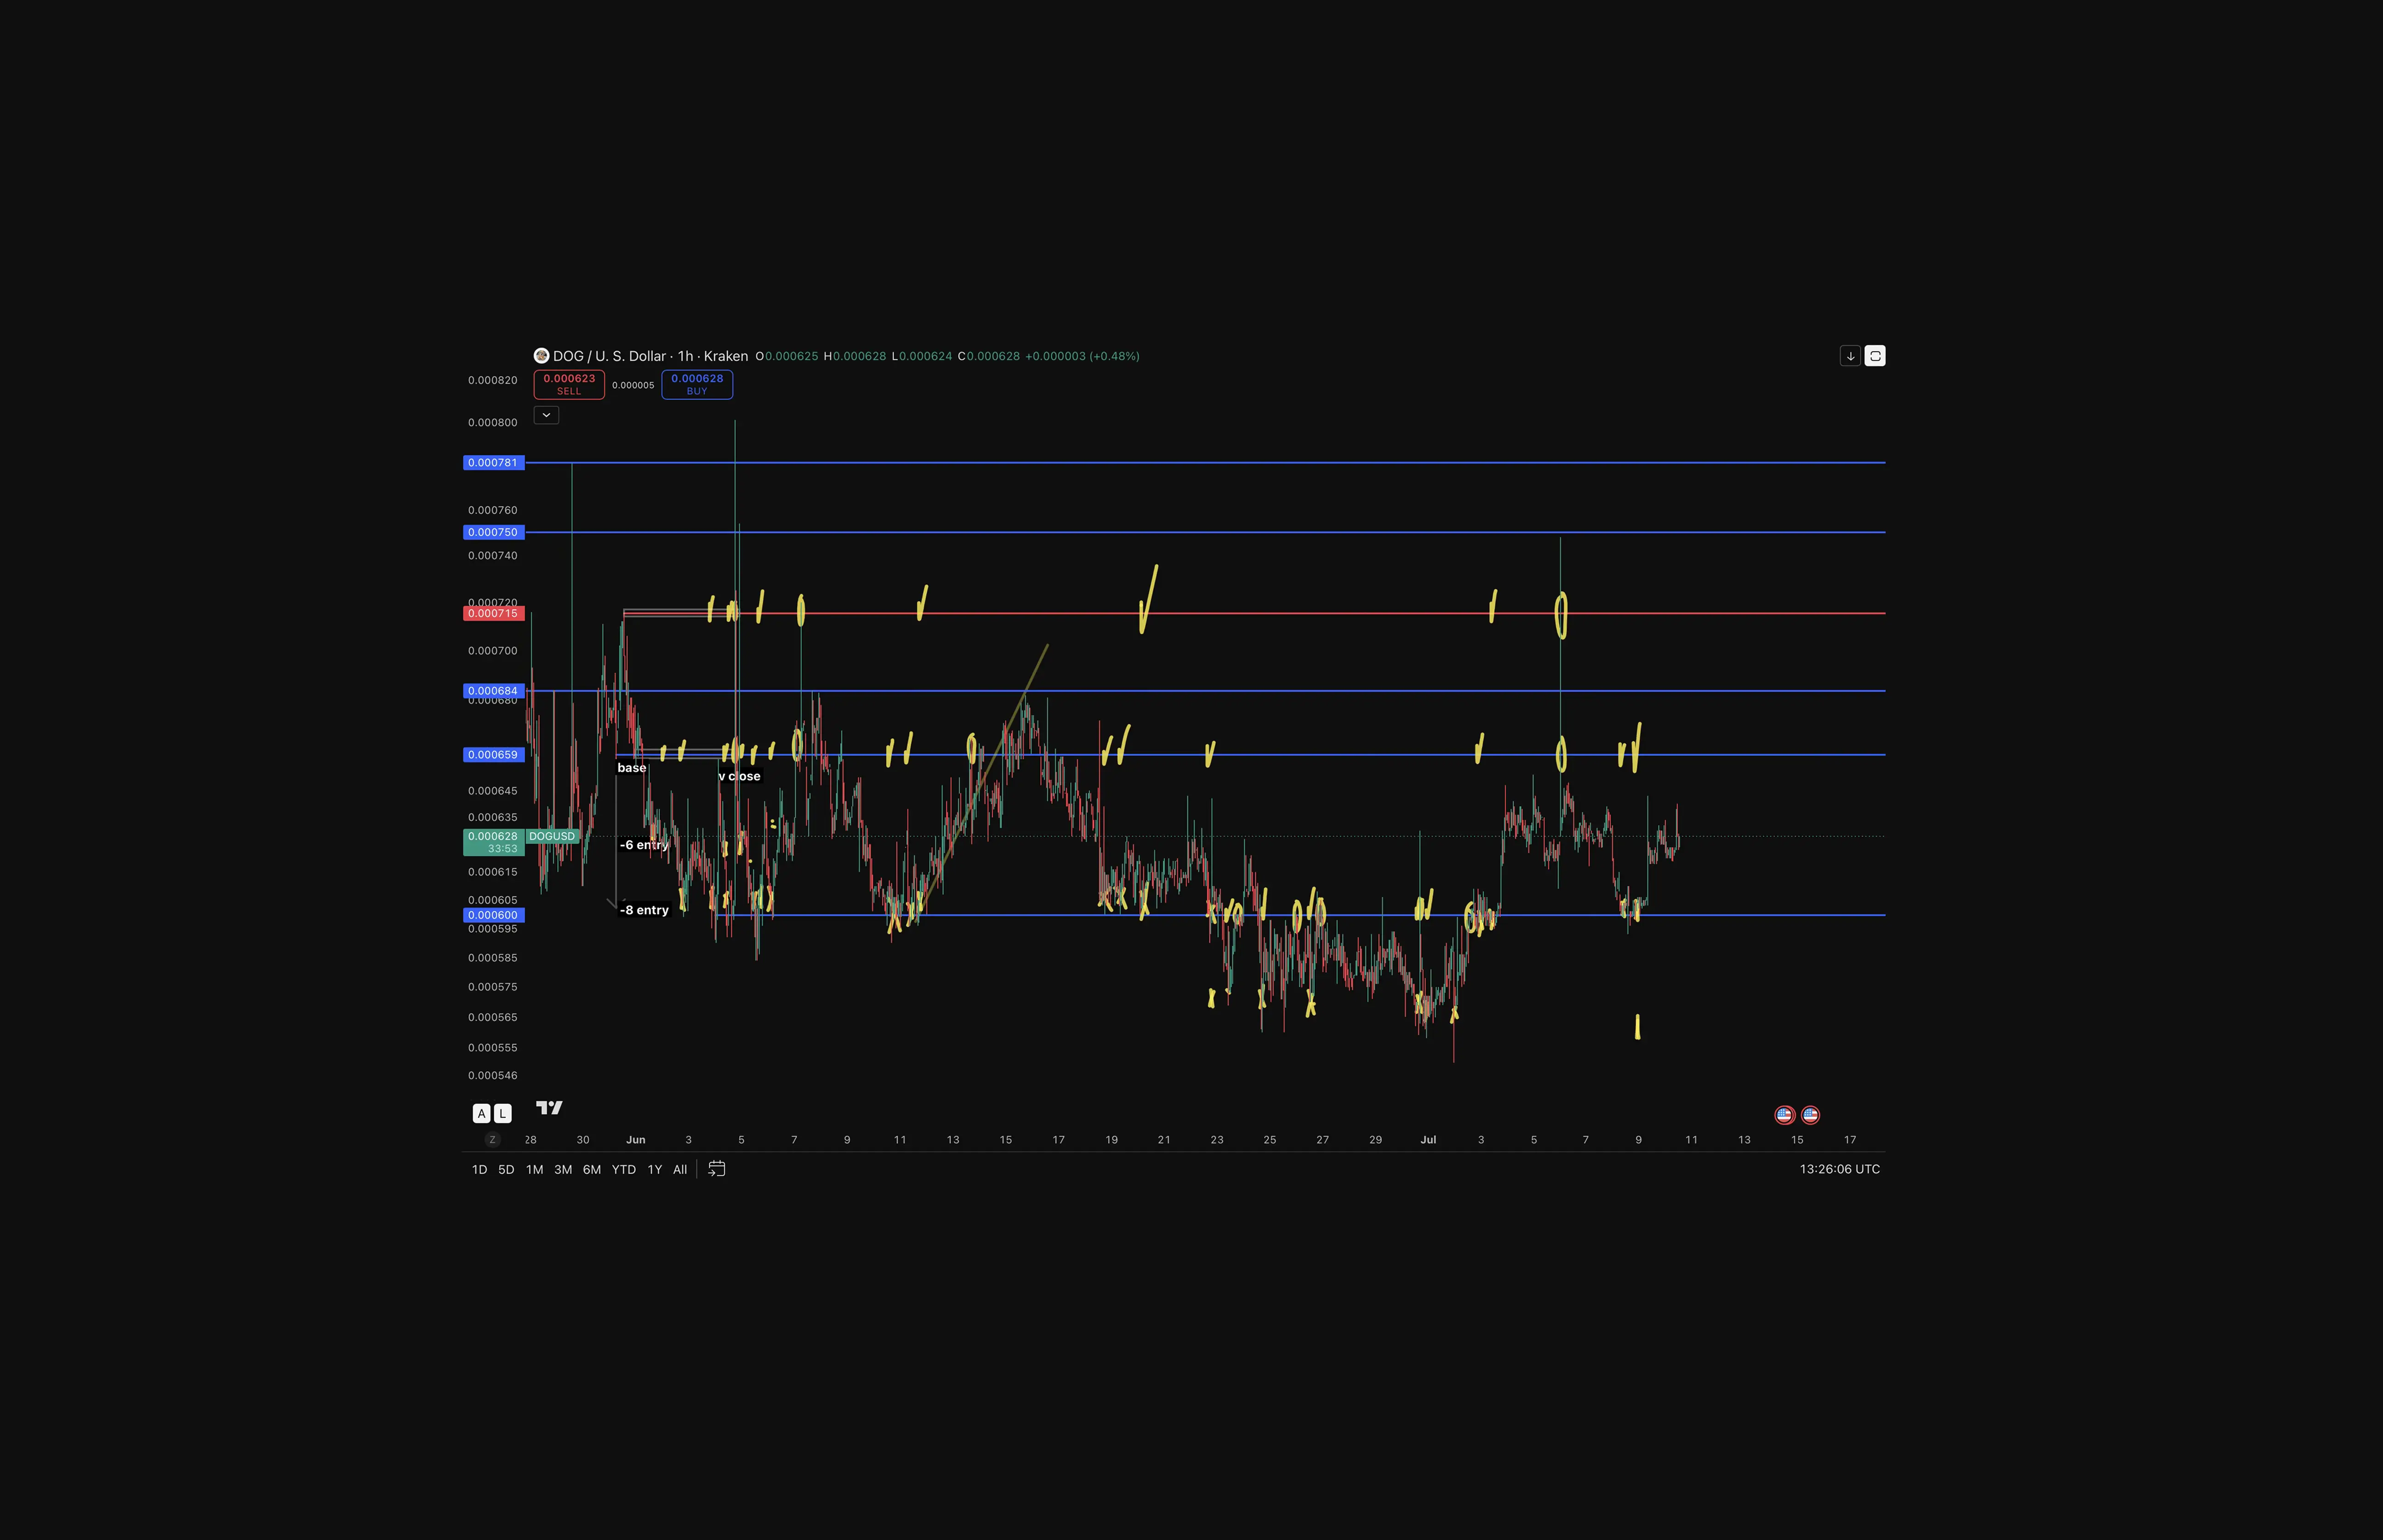2383x1540 pixels.
Task: Click the '-8 entry' text annotation
Action: (x=644, y=910)
